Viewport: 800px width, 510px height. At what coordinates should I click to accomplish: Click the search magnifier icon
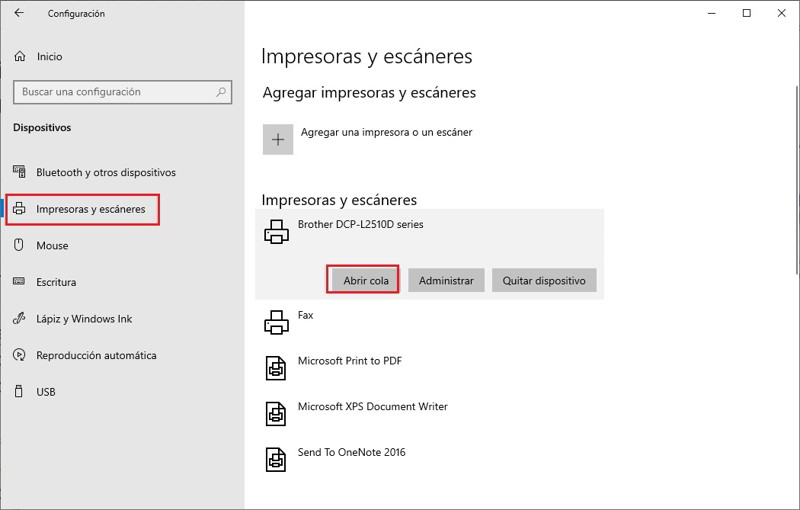tap(221, 92)
